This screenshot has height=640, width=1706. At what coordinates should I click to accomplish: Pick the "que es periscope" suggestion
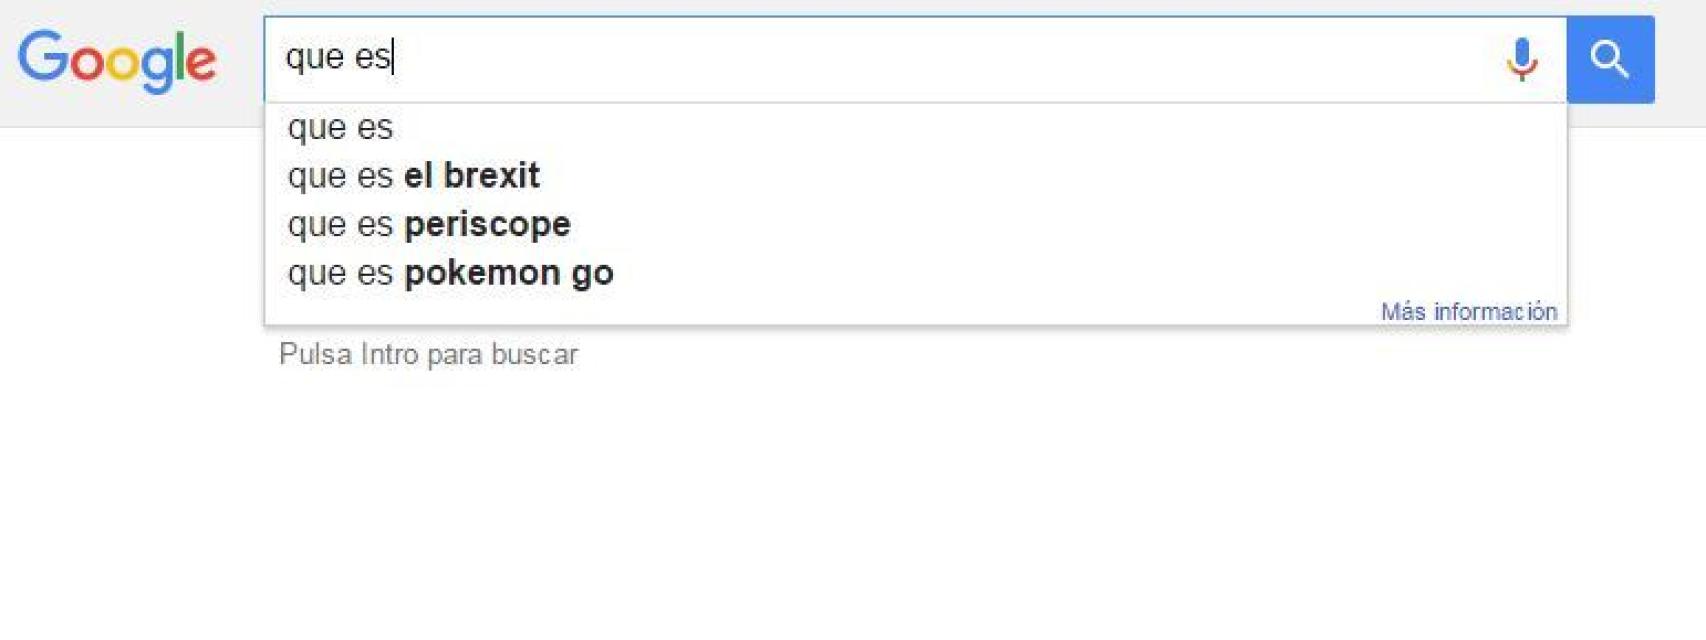point(428,224)
